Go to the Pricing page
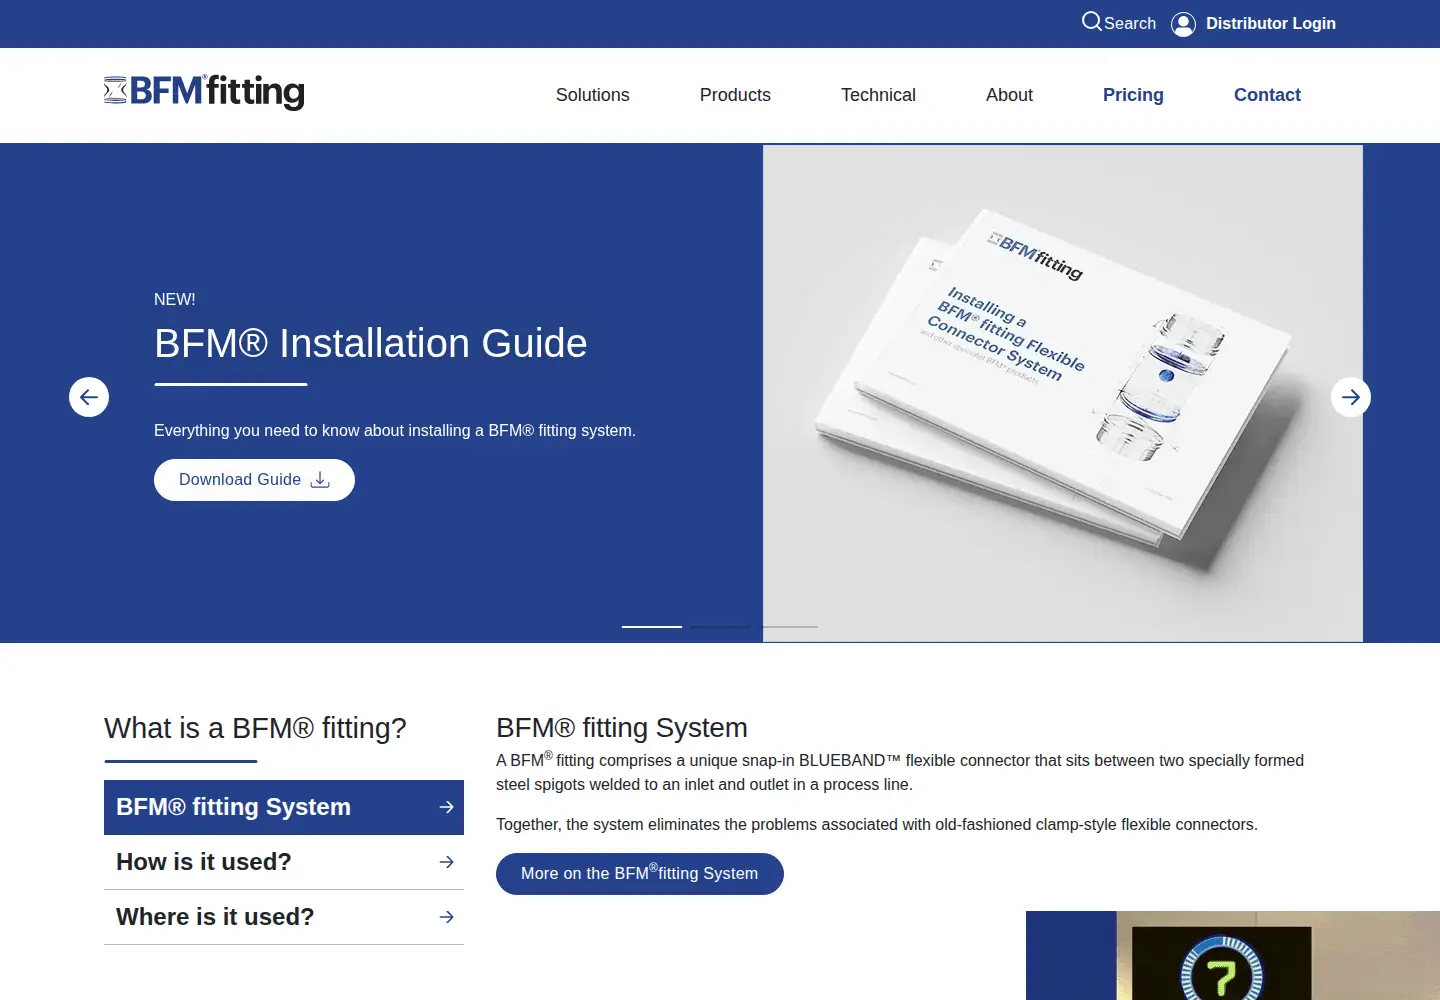The height and width of the screenshot is (1000, 1440). [1133, 95]
